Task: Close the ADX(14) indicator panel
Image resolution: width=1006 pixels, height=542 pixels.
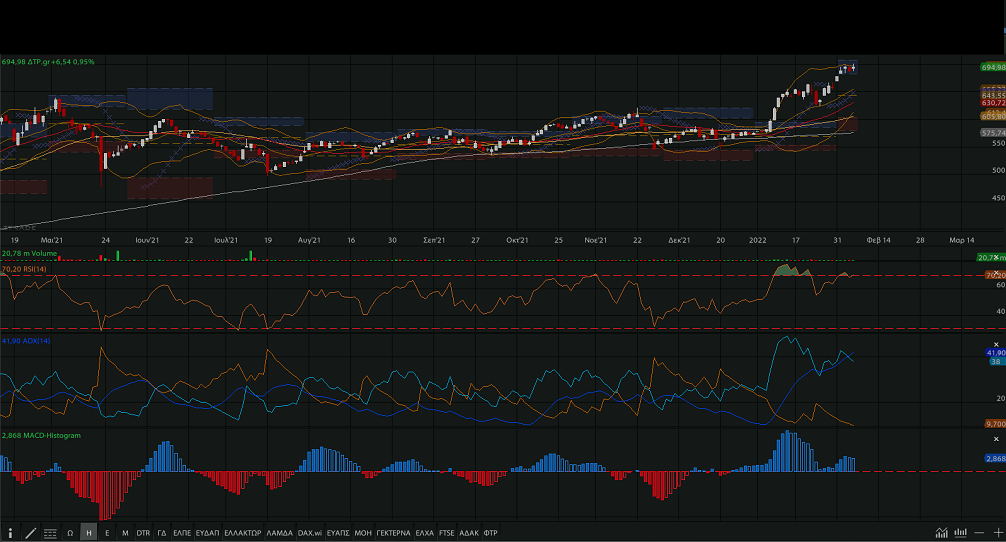Action: pos(996,345)
